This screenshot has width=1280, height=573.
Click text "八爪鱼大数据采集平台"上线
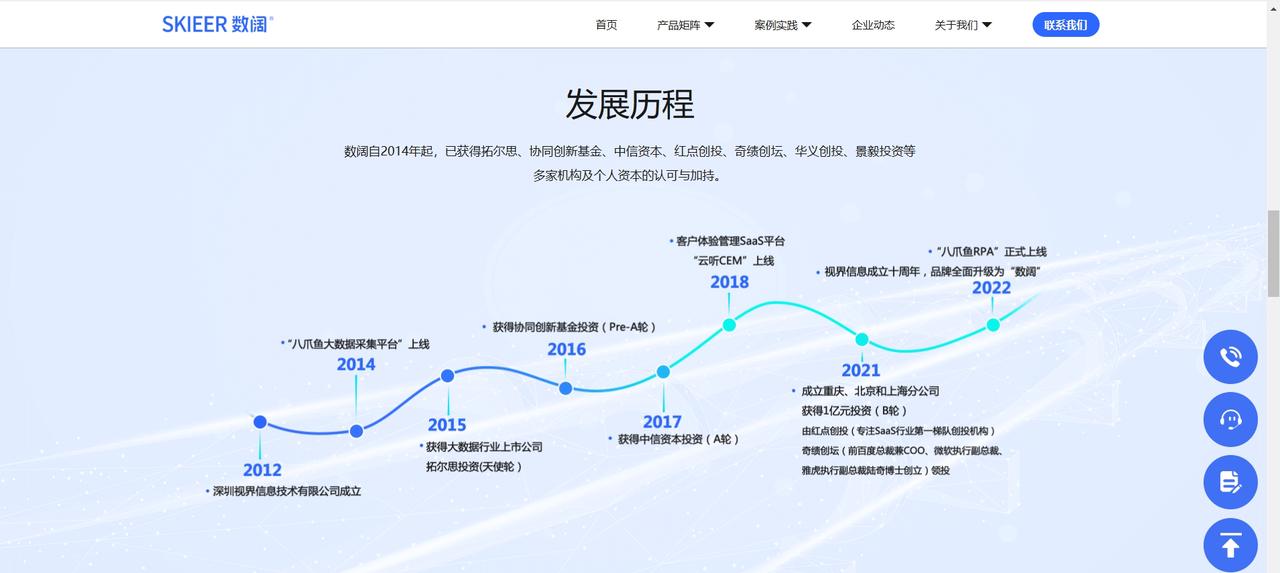(x=358, y=344)
